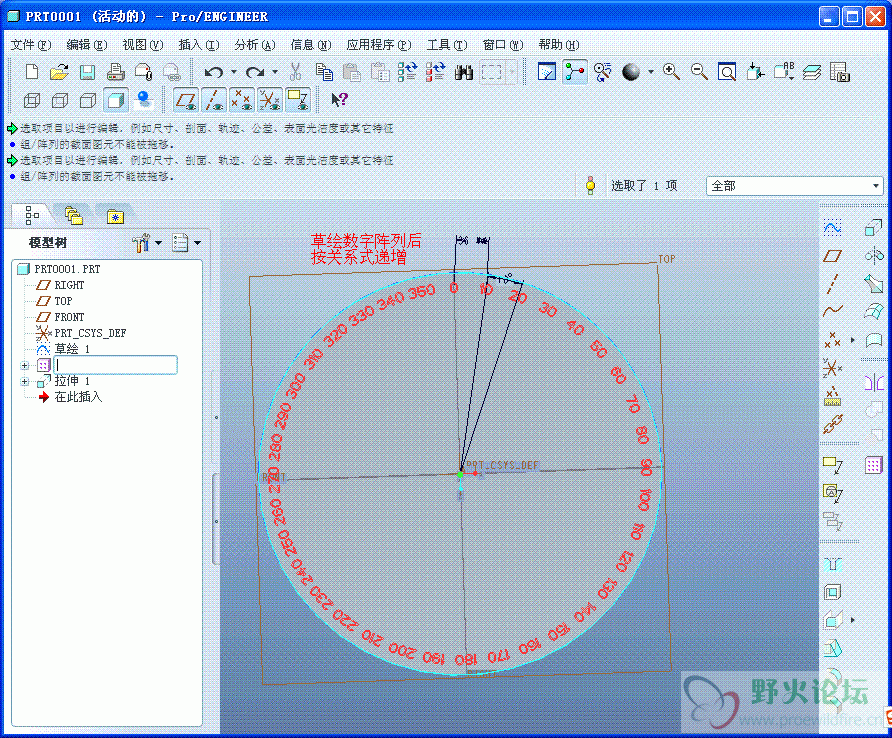Open the 编辑(E) menu
892x738 pixels.
click(86, 44)
